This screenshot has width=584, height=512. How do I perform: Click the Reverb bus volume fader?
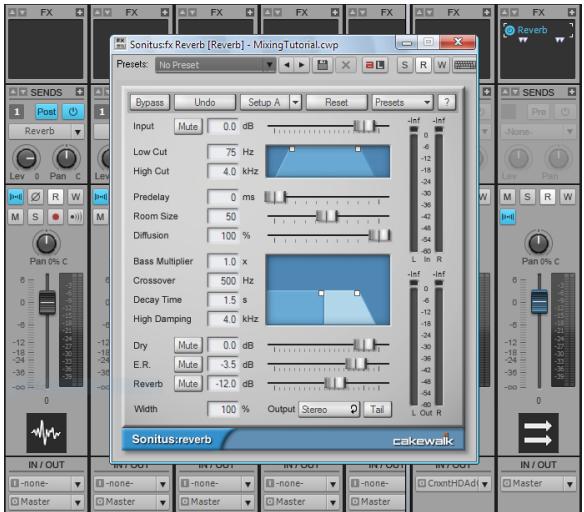(x=539, y=301)
